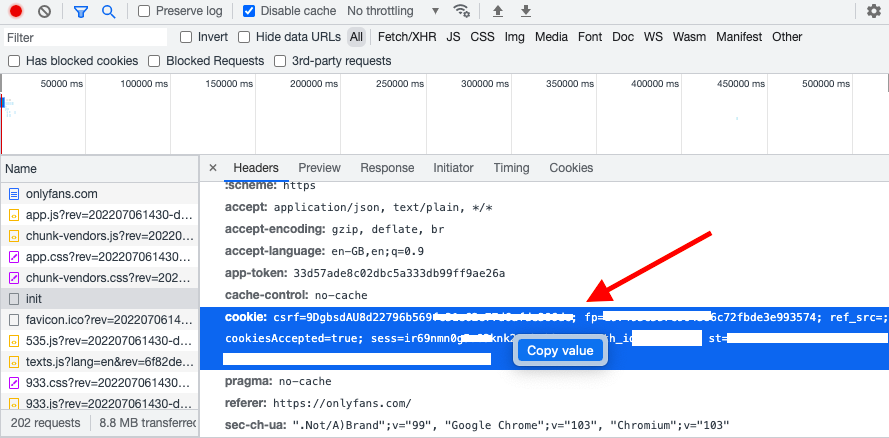Image resolution: width=889 pixels, height=438 pixels.
Task: Click 202 requests status text
Action: point(45,423)
